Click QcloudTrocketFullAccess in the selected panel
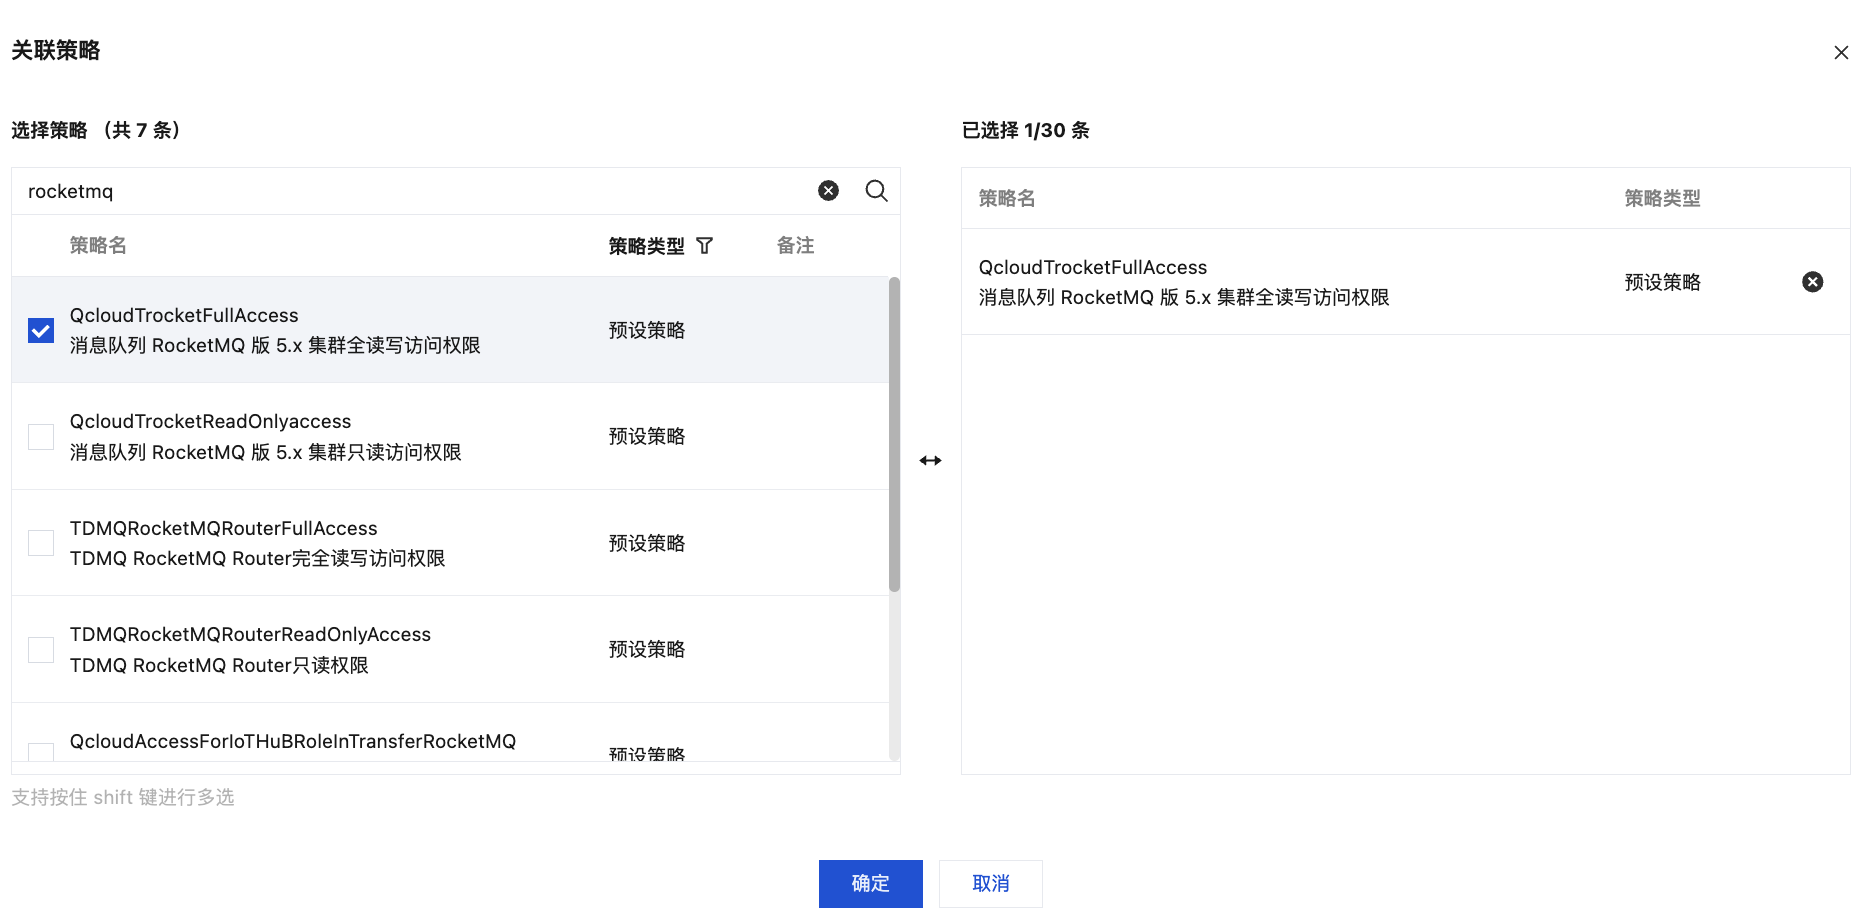Screen dimensions: 1876x922 1093,267
